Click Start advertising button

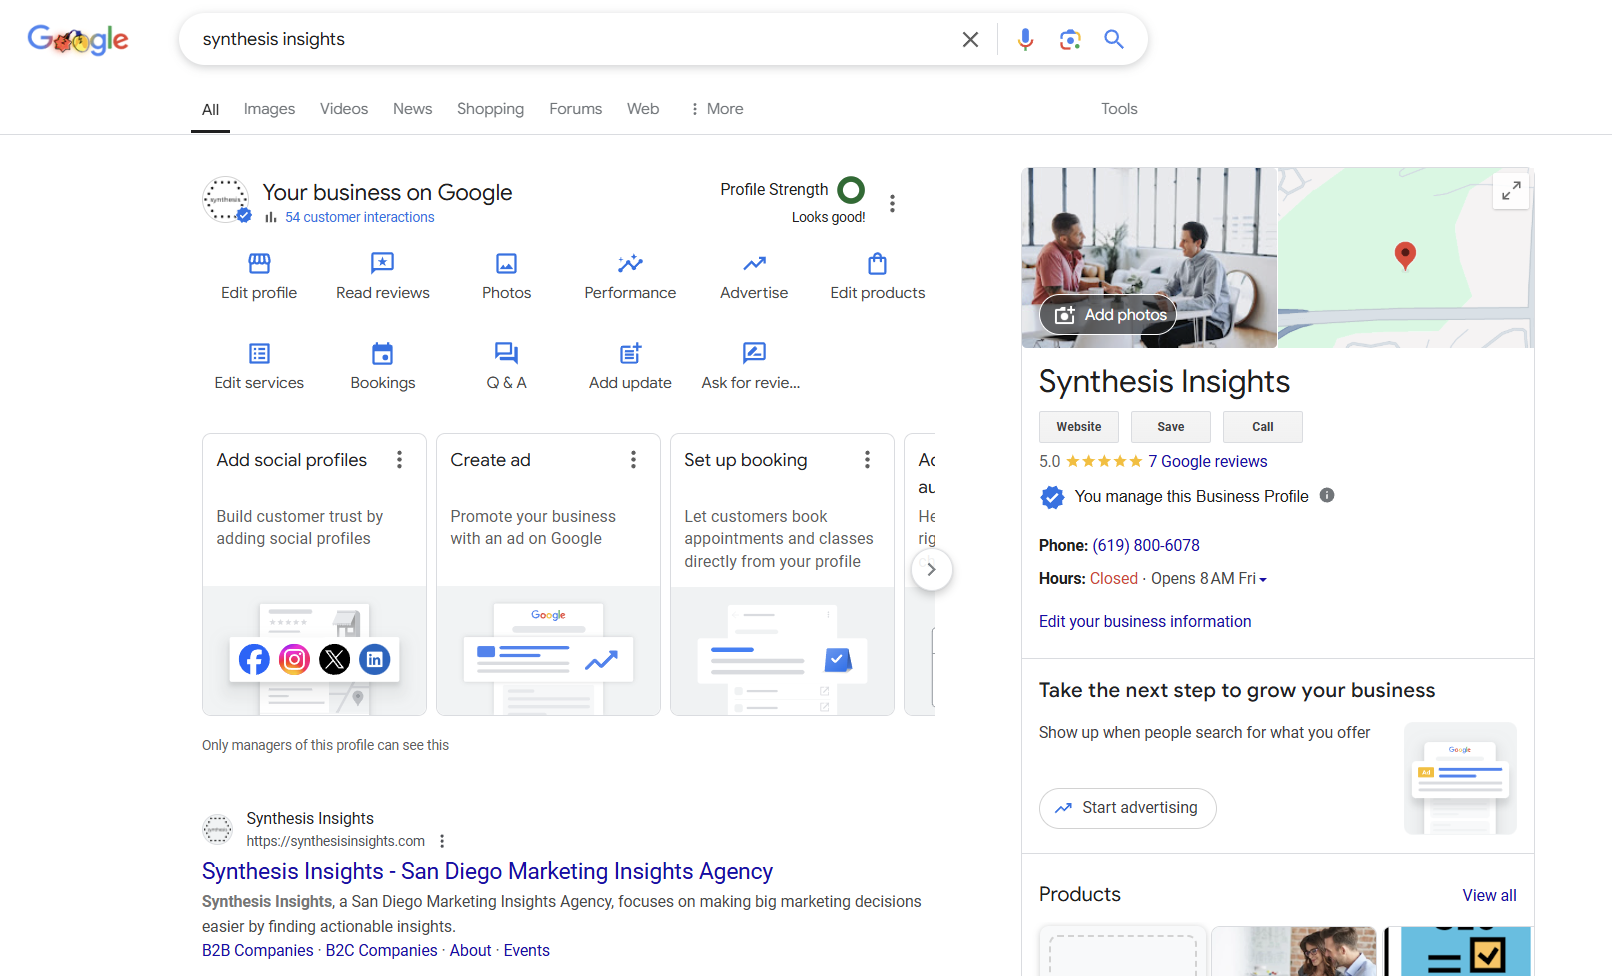tap(1127, 808)
